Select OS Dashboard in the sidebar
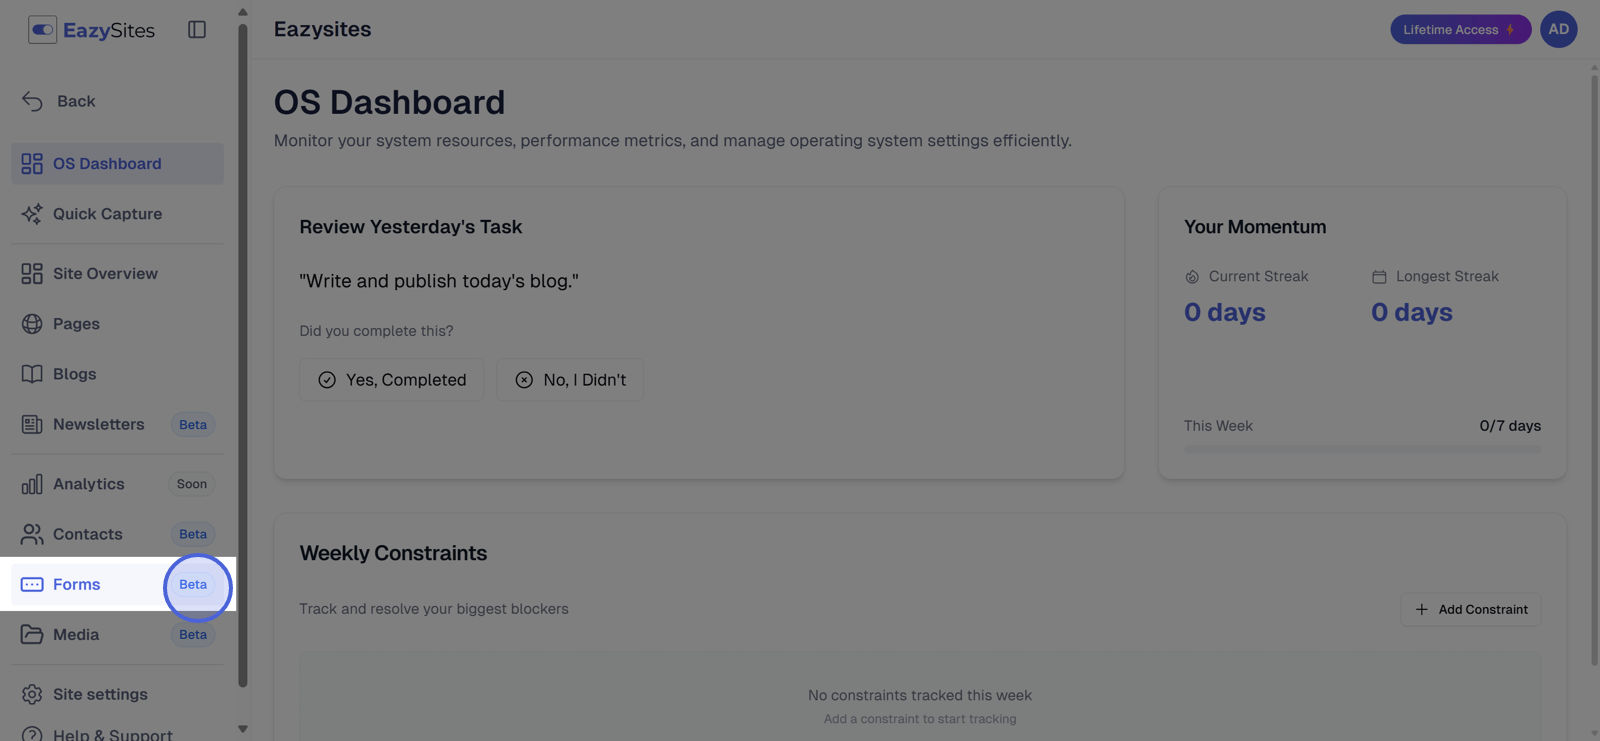1600x741 pixels. pos(118,164)
